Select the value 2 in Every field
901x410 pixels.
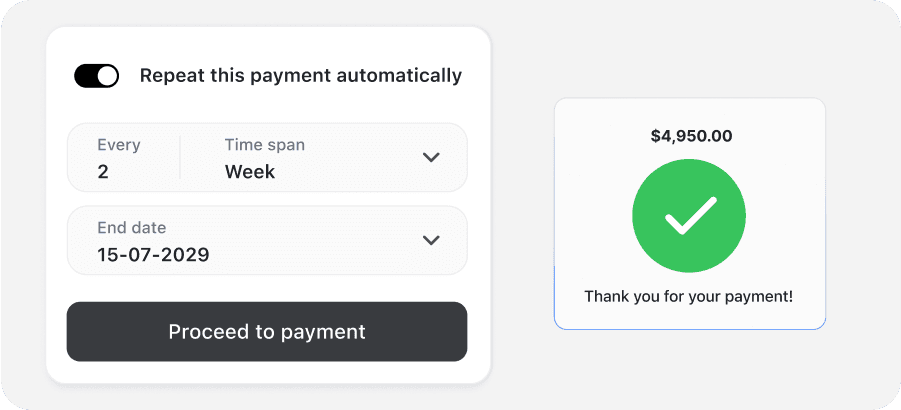(x=103, y=172)
